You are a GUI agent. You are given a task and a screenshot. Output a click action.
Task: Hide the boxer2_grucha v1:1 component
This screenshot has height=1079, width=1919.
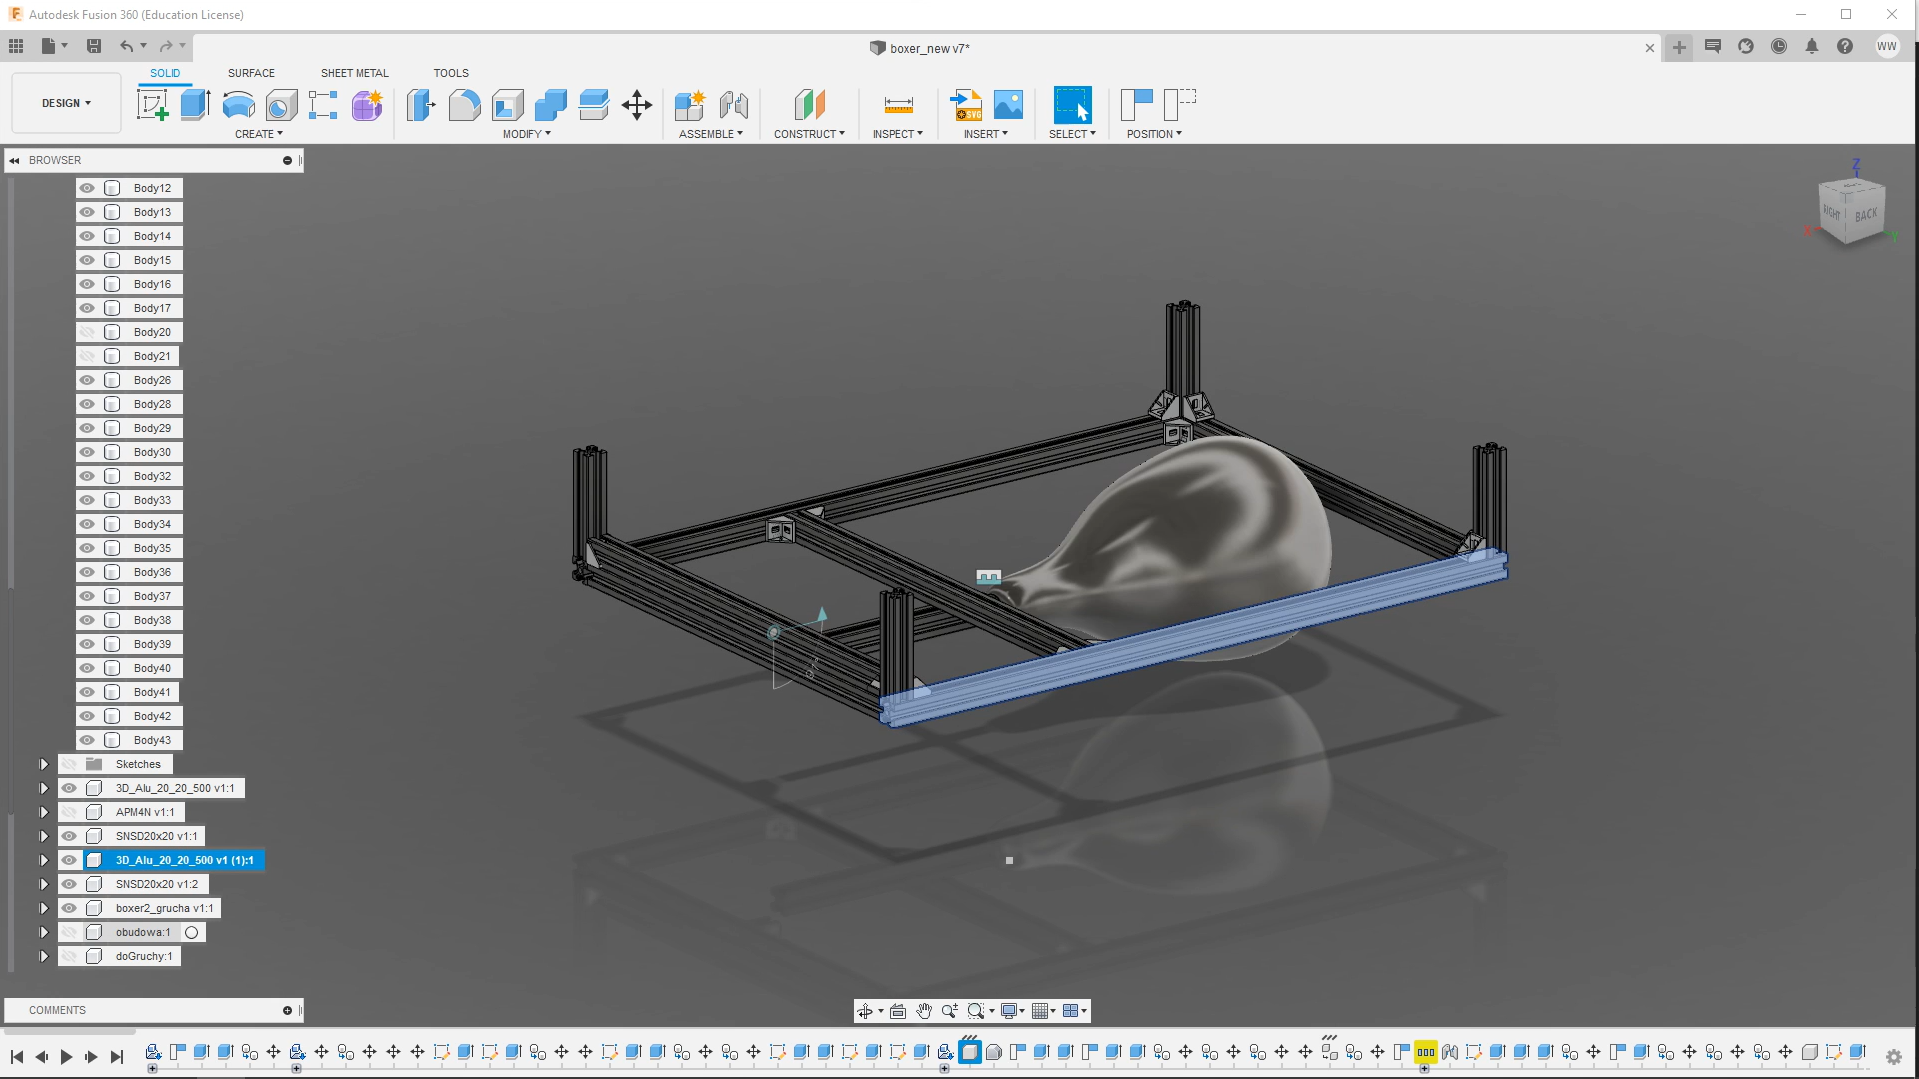[69, 908]
